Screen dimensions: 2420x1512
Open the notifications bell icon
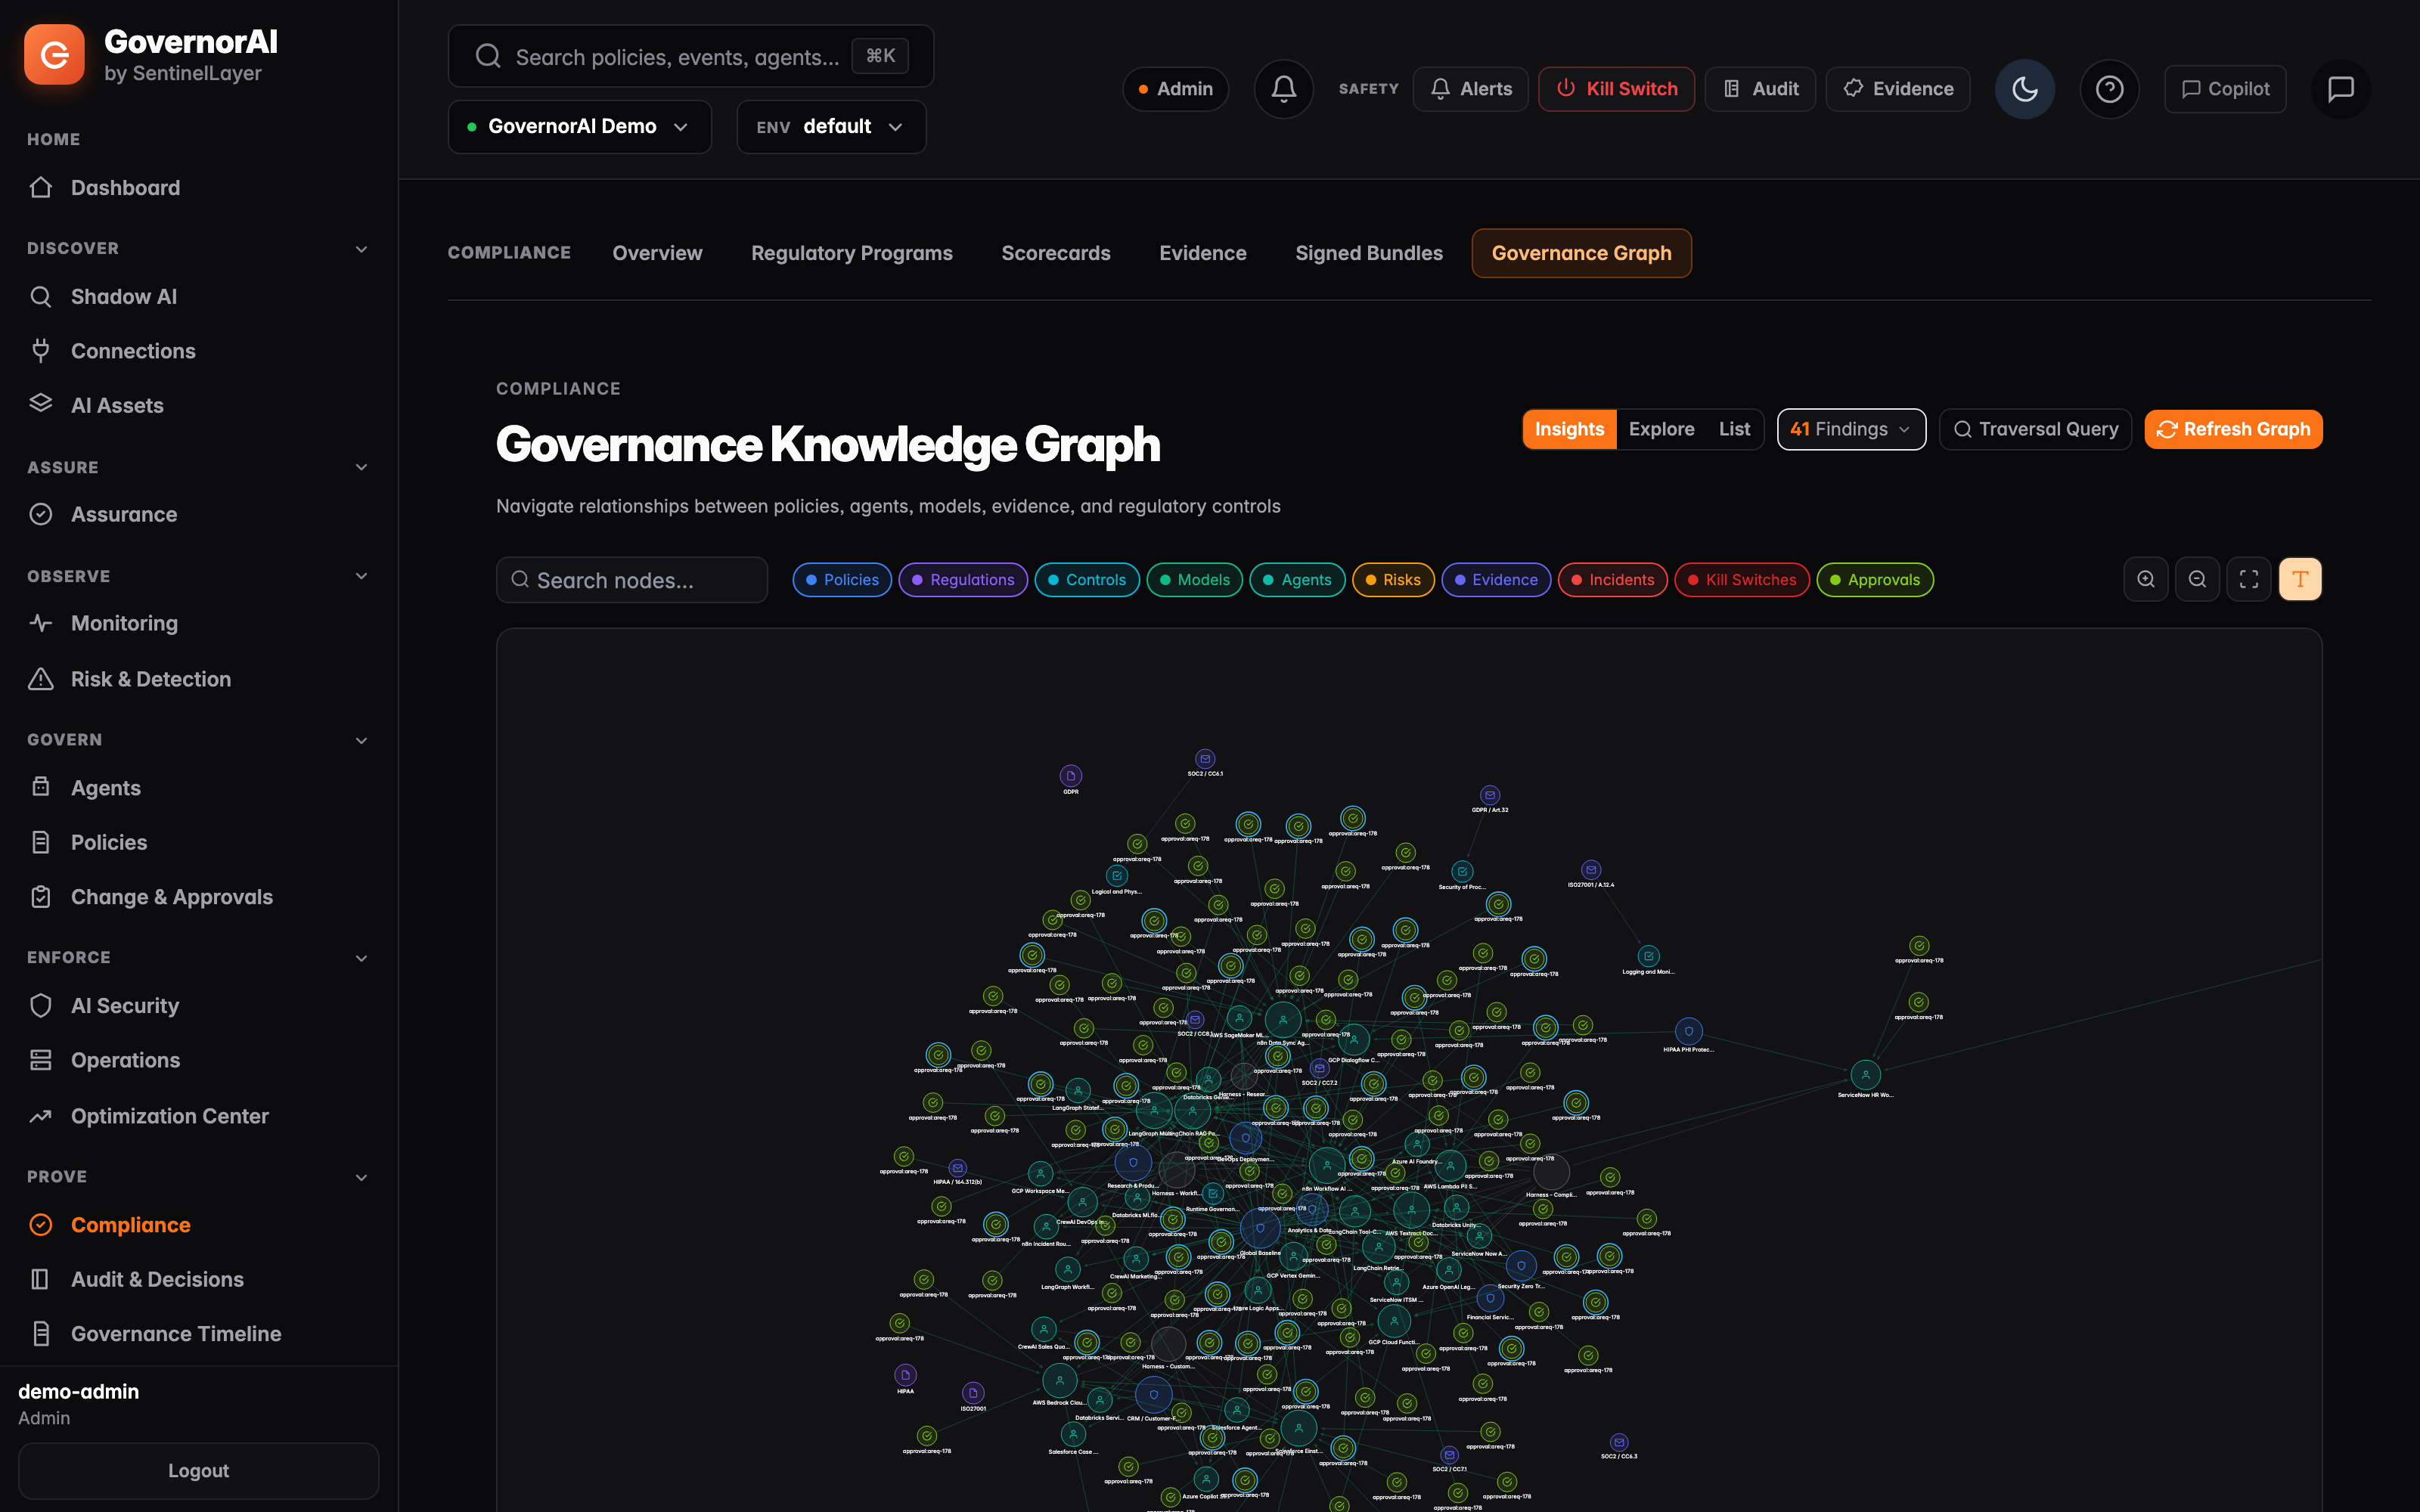click(x=1284, y=89)
